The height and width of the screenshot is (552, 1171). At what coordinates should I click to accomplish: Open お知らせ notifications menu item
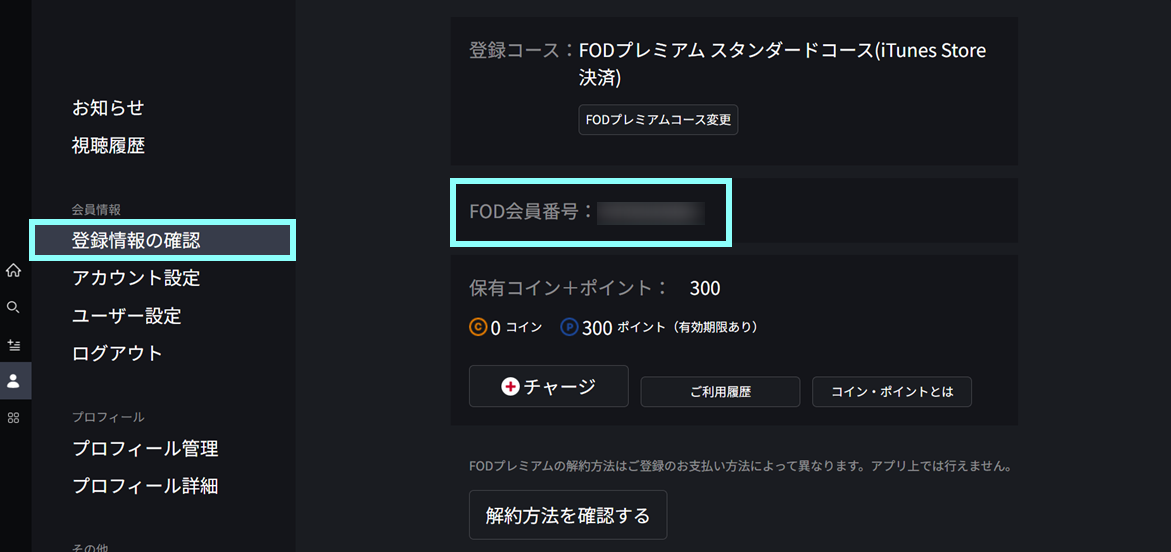point(108,108)
